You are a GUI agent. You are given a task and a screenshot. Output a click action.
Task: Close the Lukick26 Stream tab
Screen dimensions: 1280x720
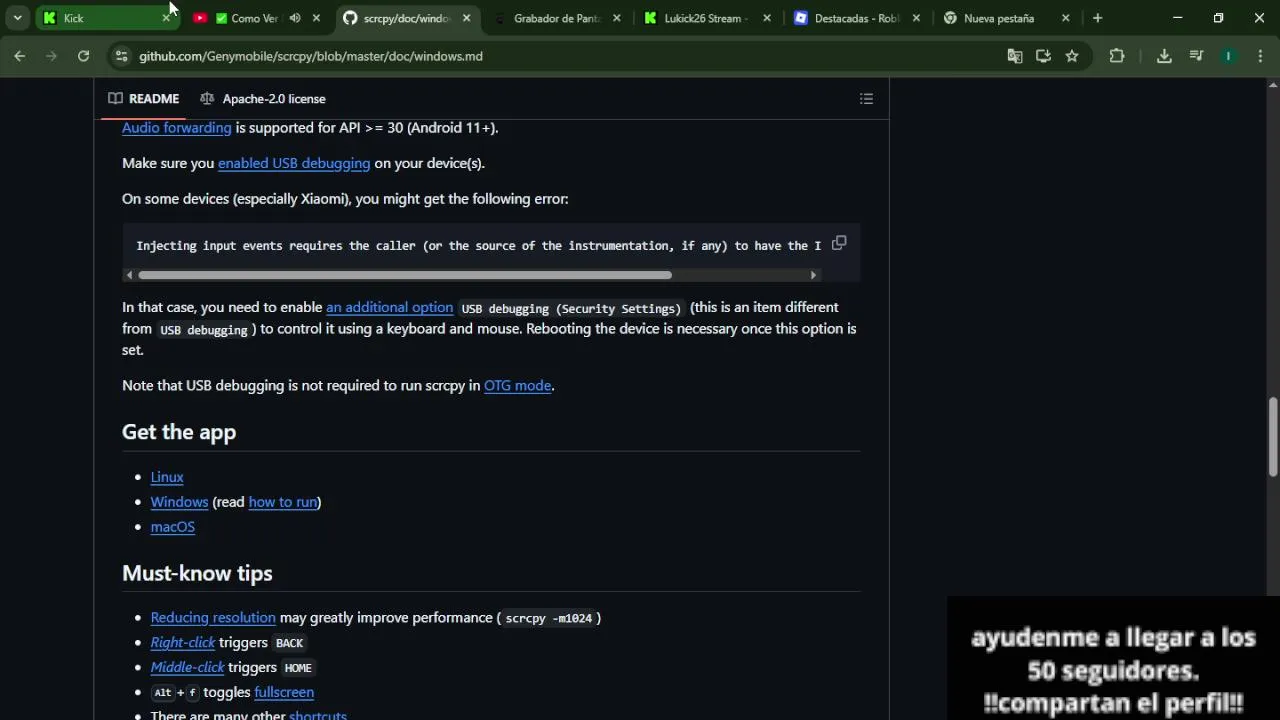click(767, 18)
